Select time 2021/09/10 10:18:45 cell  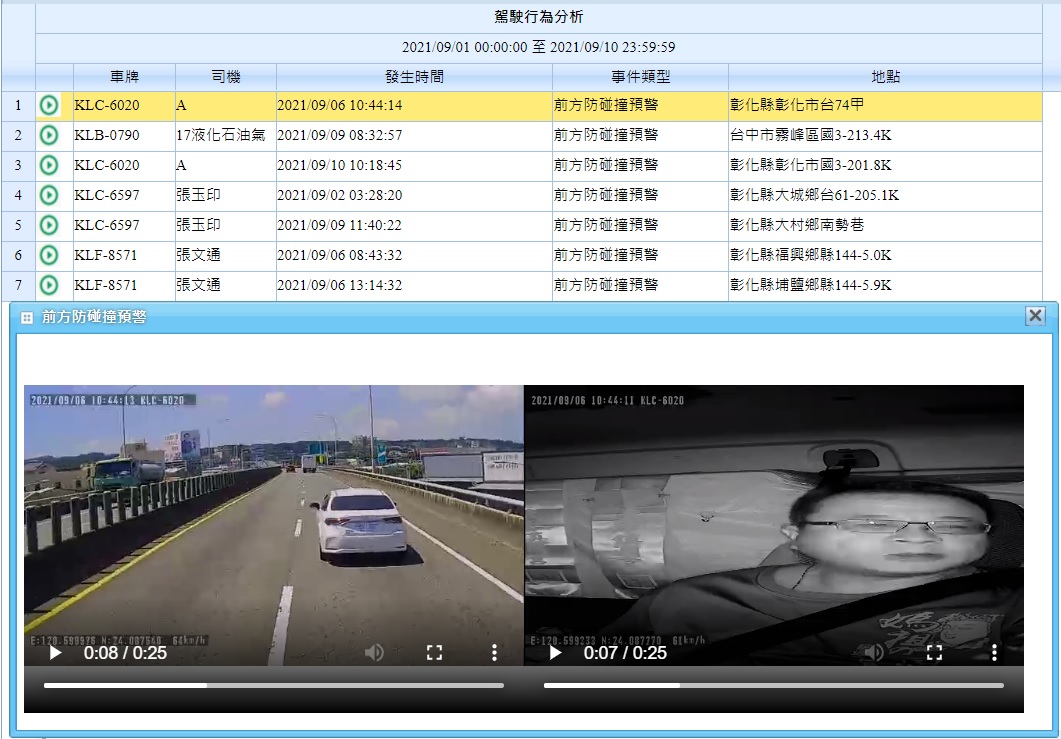tap(414, 165)
